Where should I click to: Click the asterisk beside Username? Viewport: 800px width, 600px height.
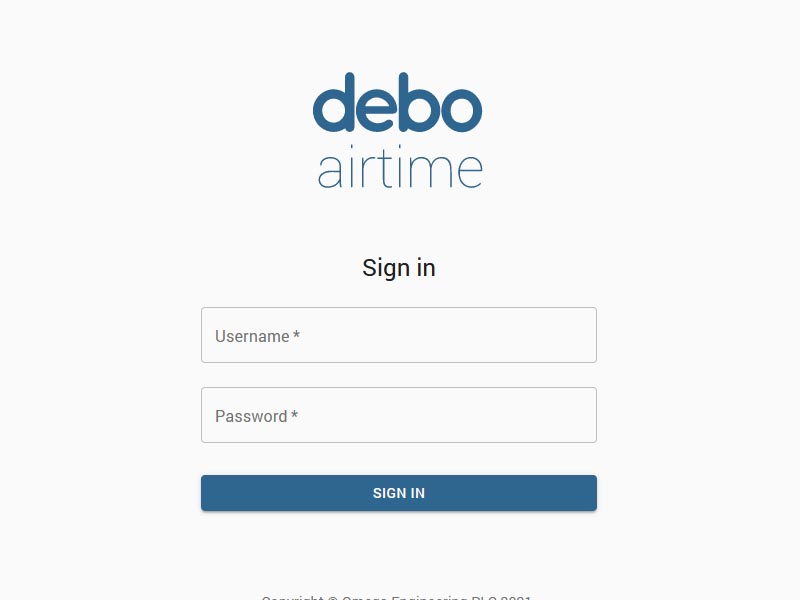point(297,336)
